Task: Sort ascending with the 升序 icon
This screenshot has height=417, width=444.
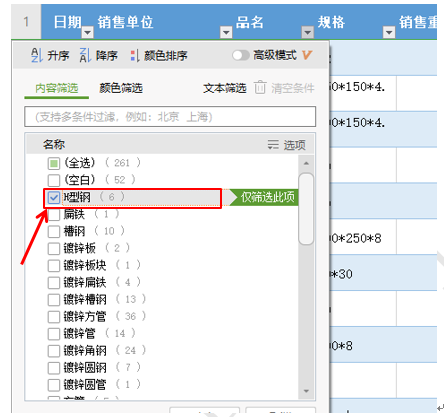Action: (x=37, y=55)
